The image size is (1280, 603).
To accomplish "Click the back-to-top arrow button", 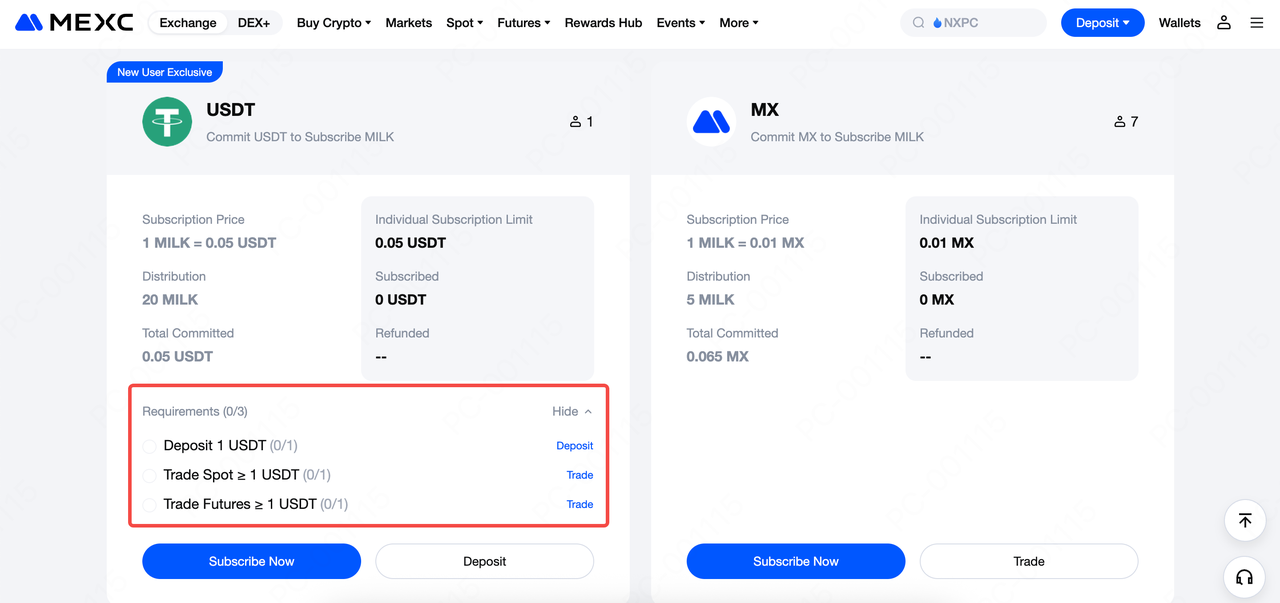I will (x=1245, y=520).
